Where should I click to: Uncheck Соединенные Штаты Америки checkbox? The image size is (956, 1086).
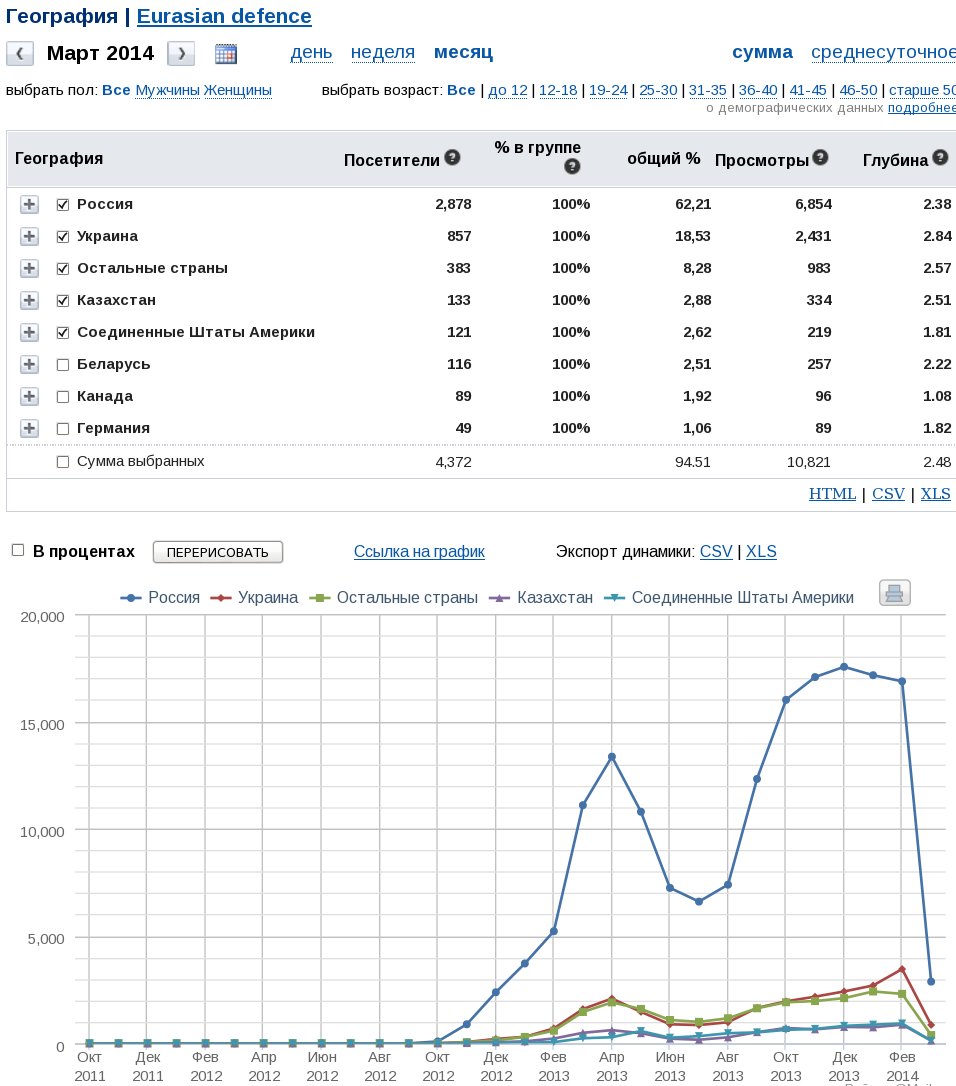point(63,333)
